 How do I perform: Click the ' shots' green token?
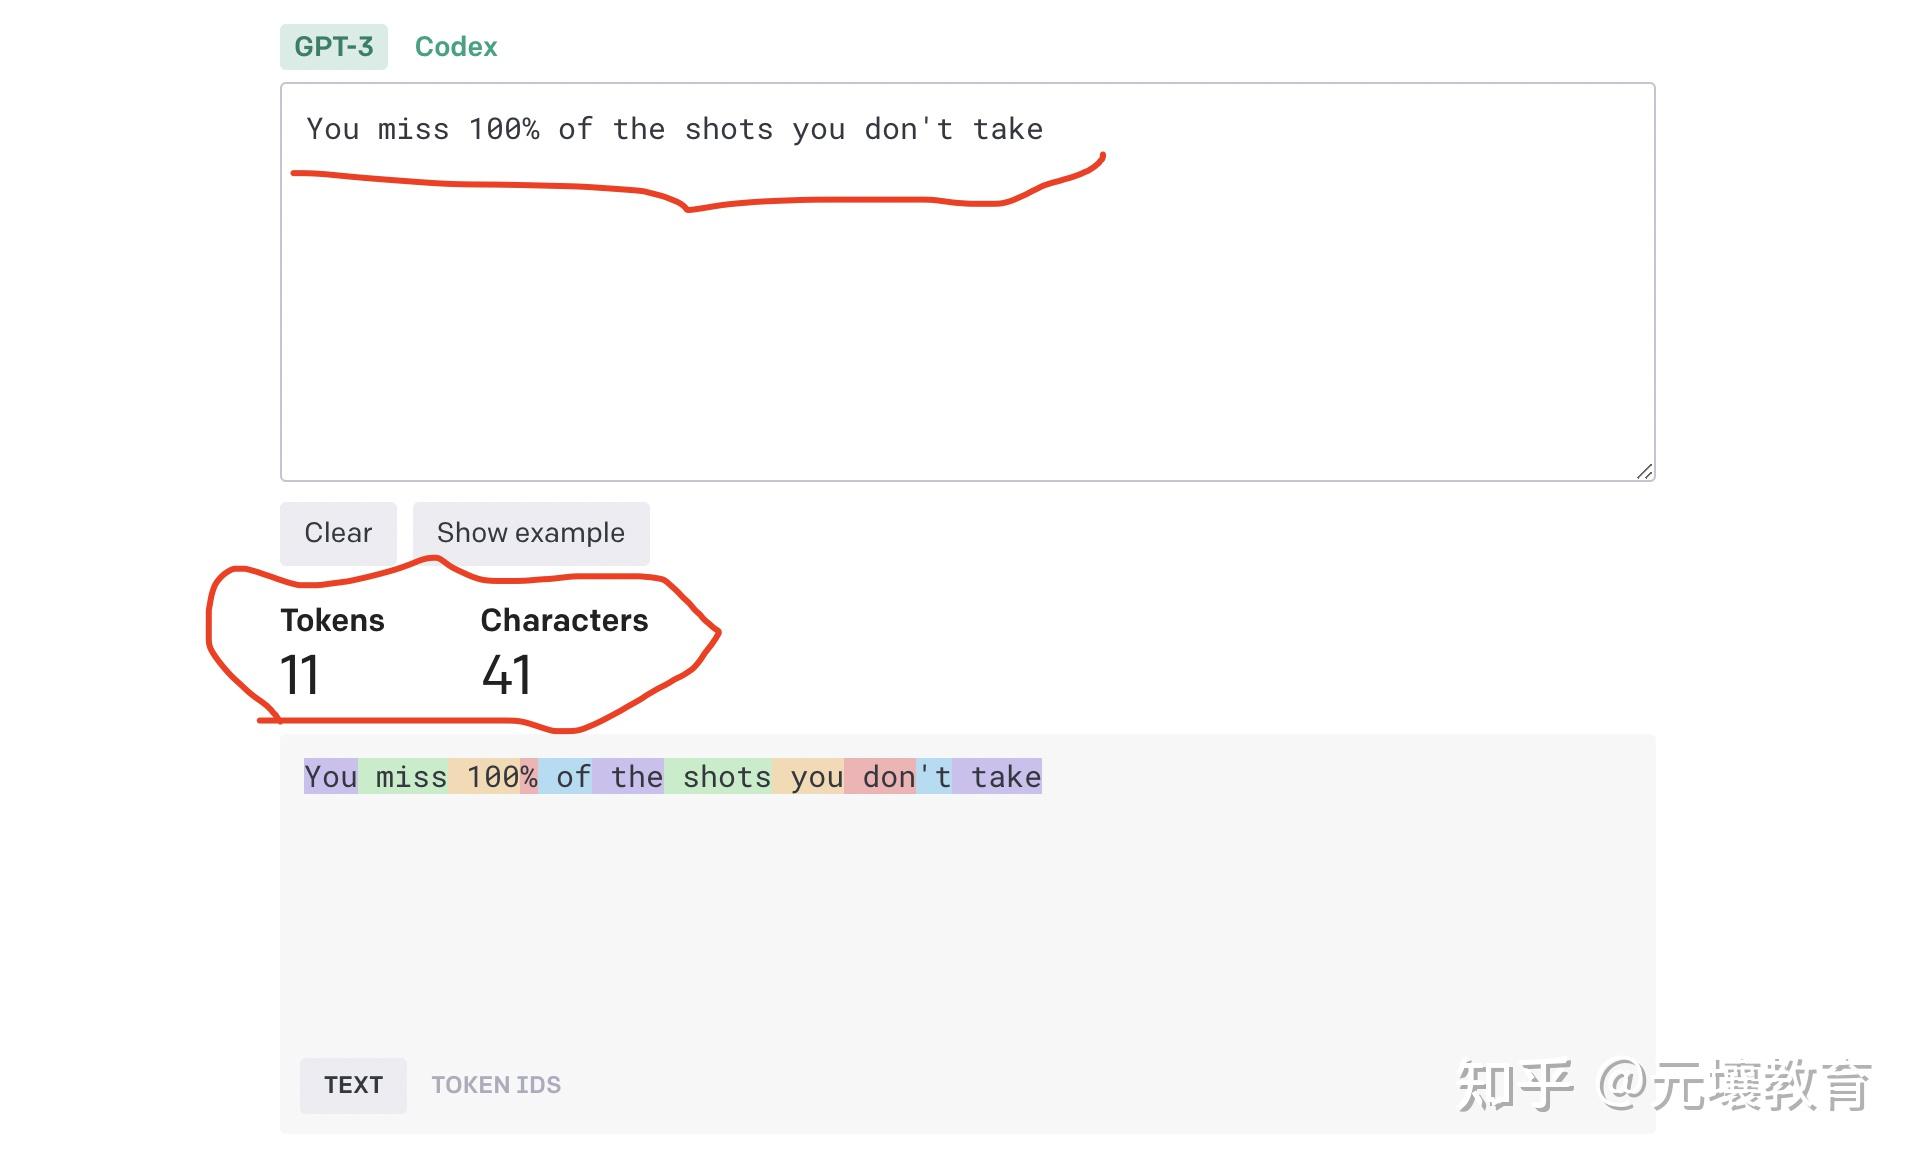point(718,777)
